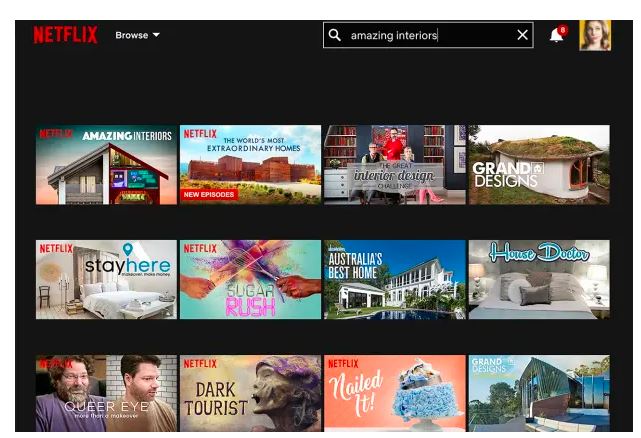Image resolution: width=641 pixels, height=438 pixels.
Task: Open the Grand Designs cob house thumbnail
Action: 539,165
